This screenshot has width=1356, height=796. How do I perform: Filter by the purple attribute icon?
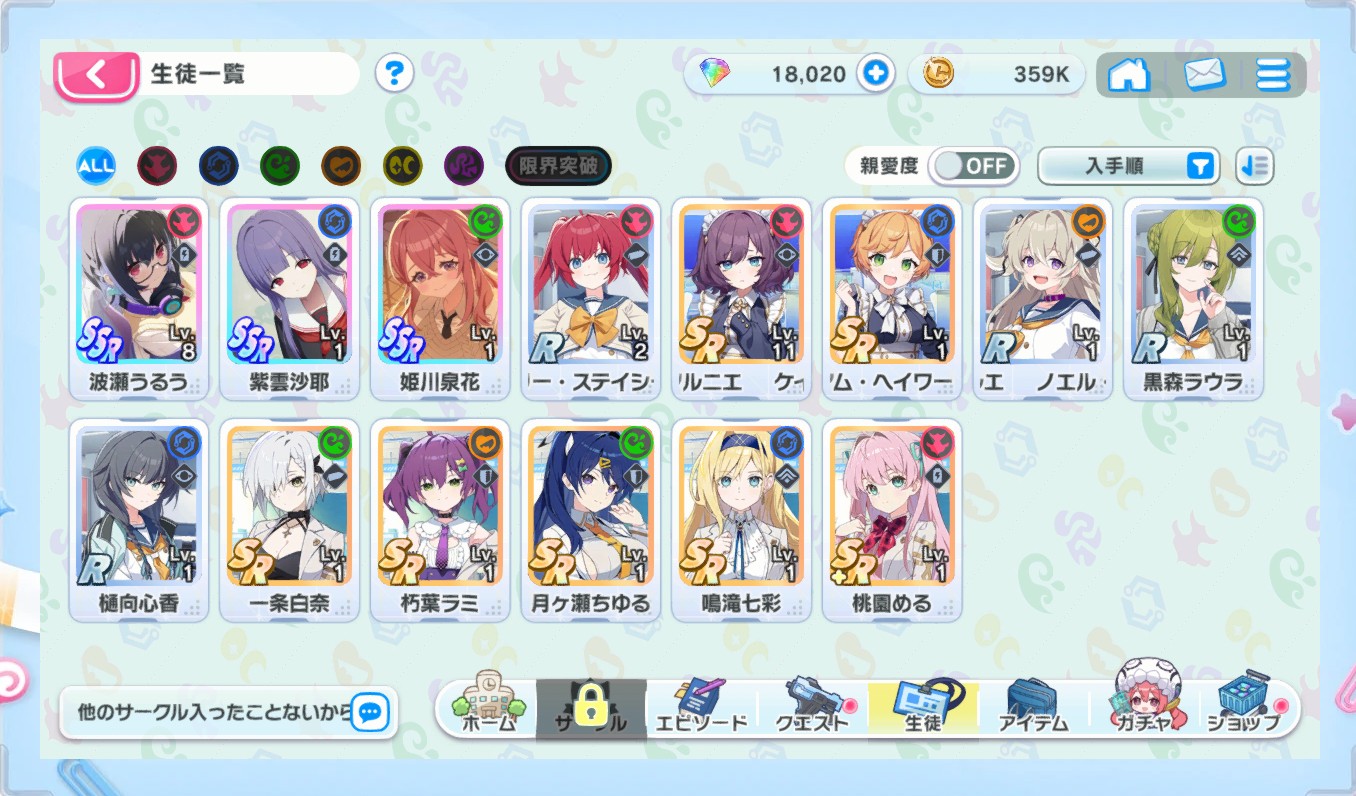pyautogui.click(x=464, y=166)
